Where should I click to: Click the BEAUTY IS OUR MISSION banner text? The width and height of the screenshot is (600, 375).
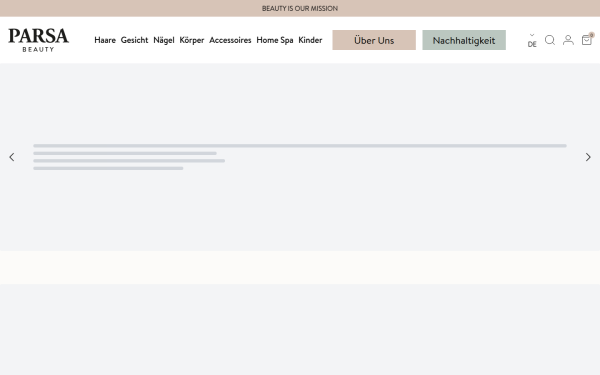coord(300,8)
